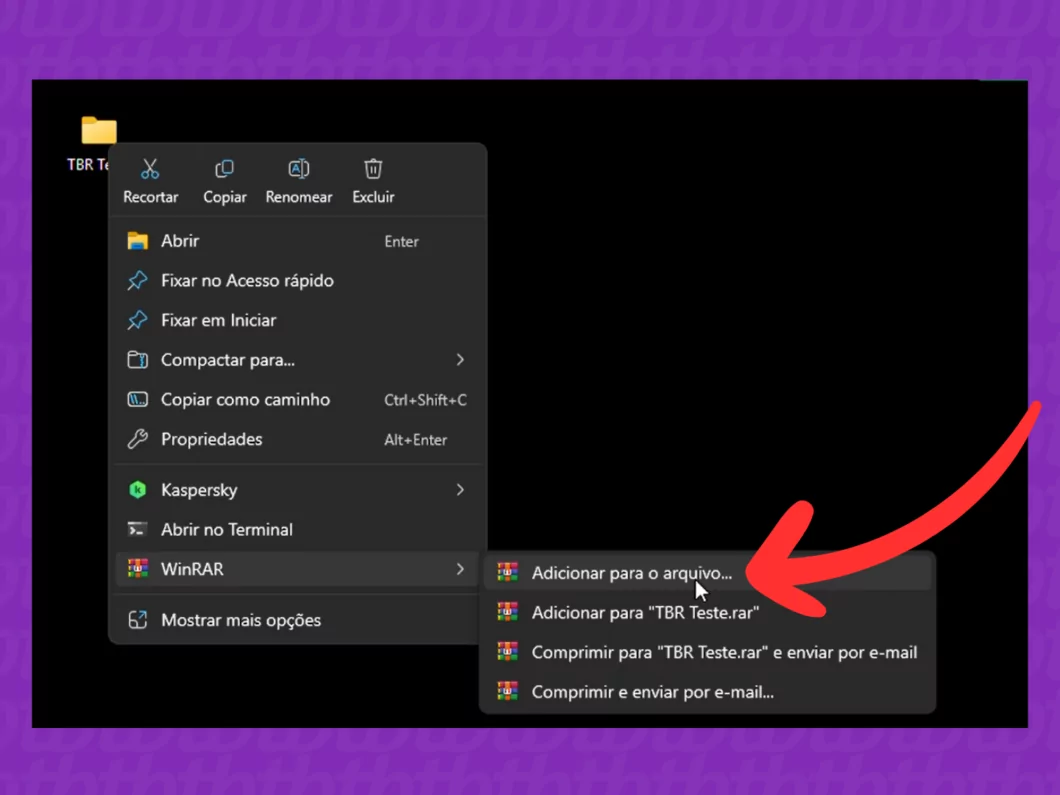Click the Renomear icon

(299, 168)
